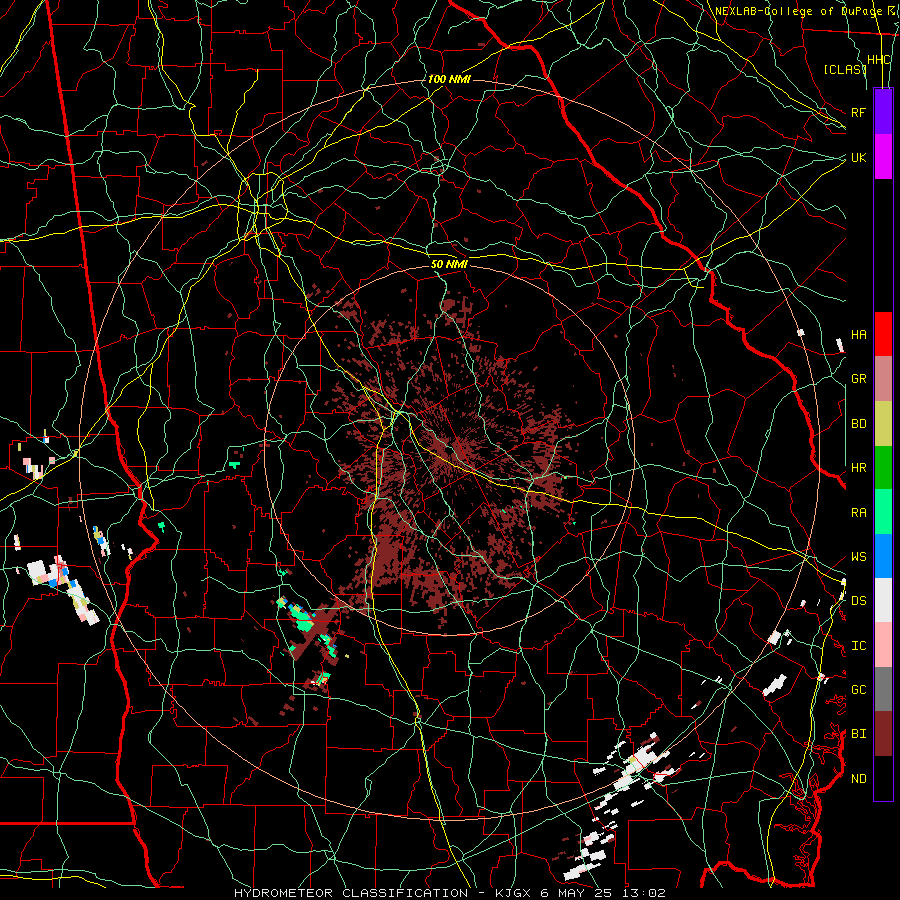The image size is (900, 900).
Task: Click the RF legend label
Action: [x=858, y=112]
